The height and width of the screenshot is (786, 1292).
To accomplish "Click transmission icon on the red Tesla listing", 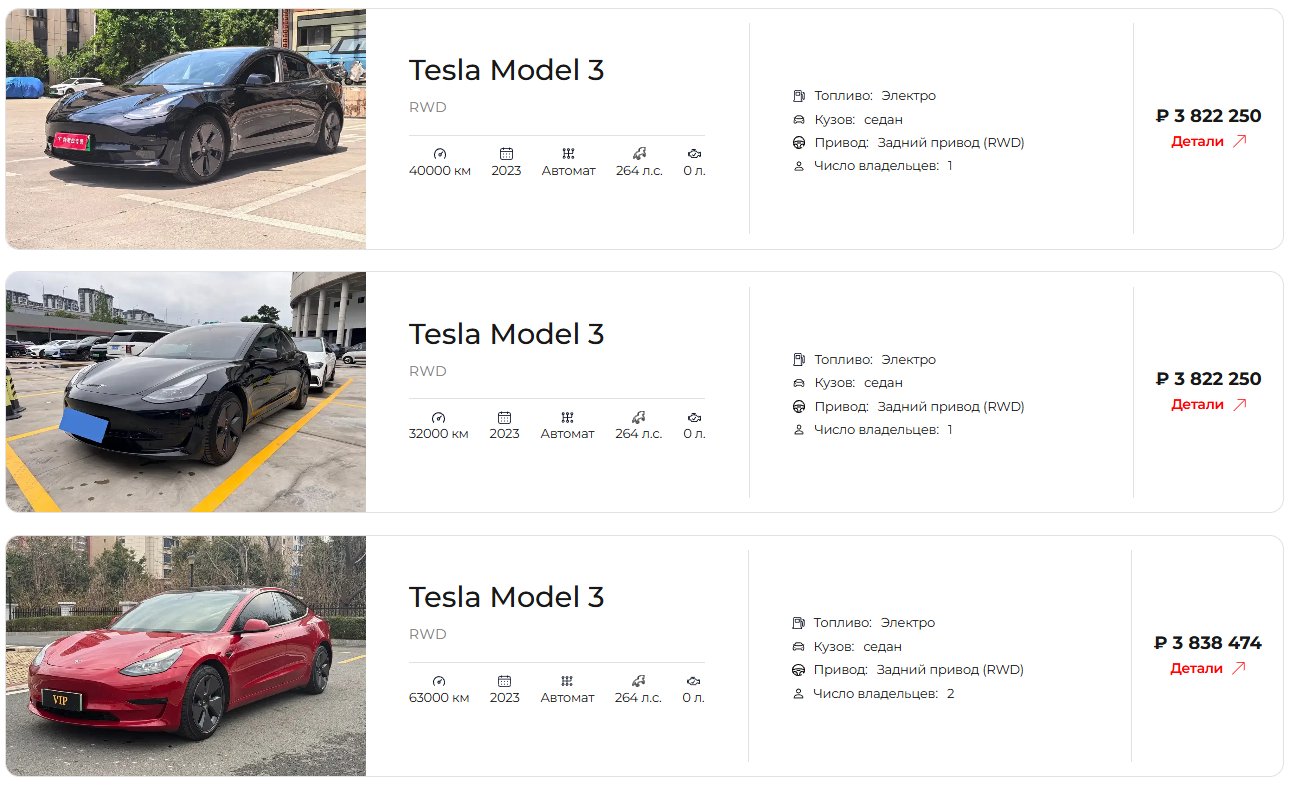I will click(x=567, y=680).
